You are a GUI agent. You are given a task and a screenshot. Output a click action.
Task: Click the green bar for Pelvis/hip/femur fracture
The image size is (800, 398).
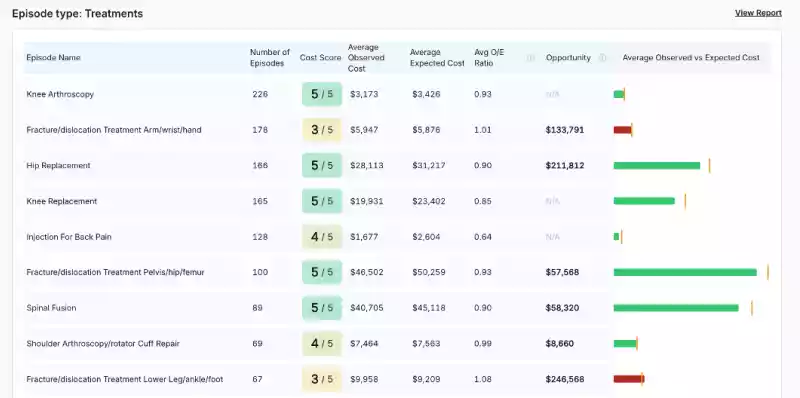[x=685, y=272]
